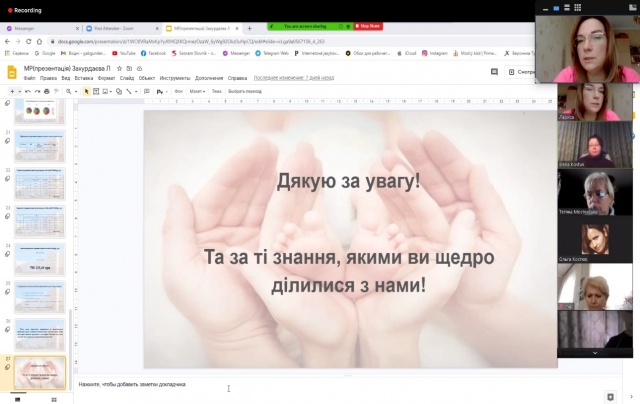Click the 'Смотреть' present button

coord(520,72)
